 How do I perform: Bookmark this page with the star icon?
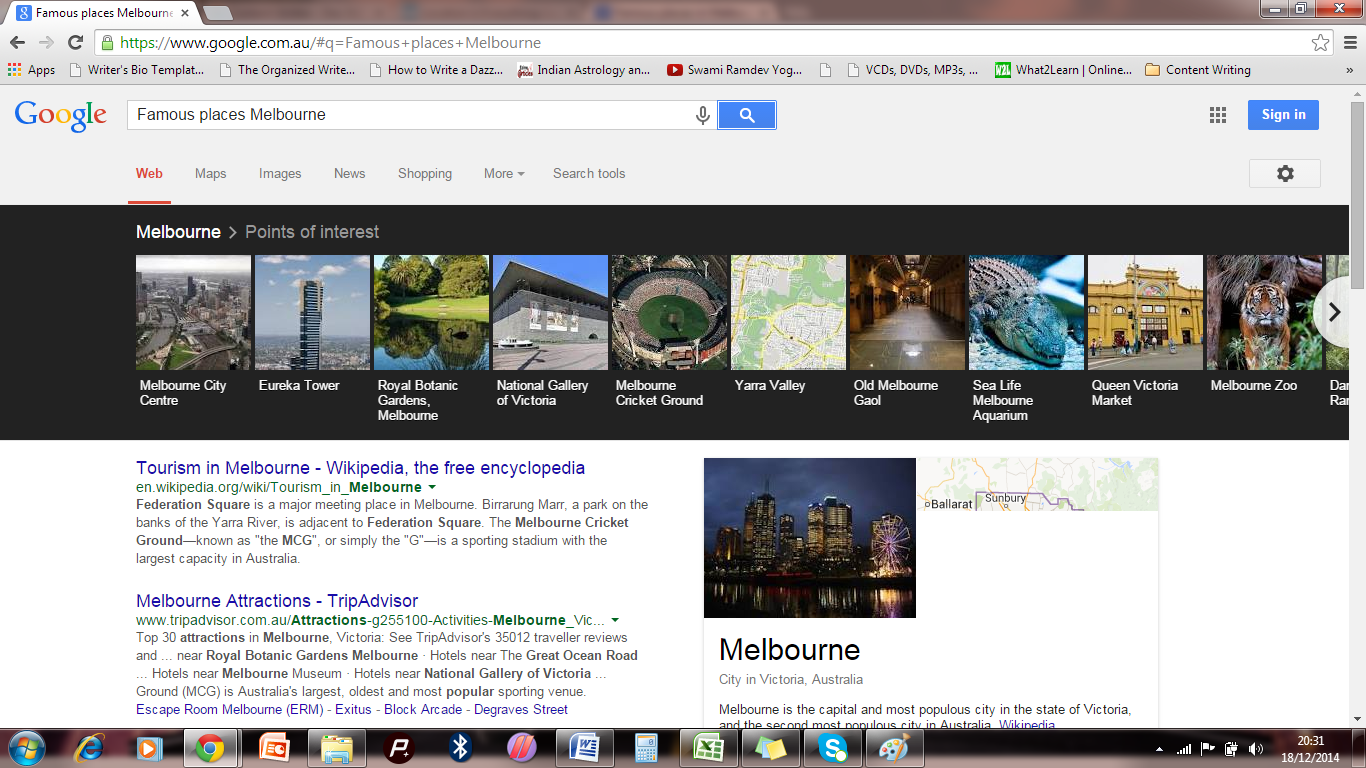pos(1321,43)
